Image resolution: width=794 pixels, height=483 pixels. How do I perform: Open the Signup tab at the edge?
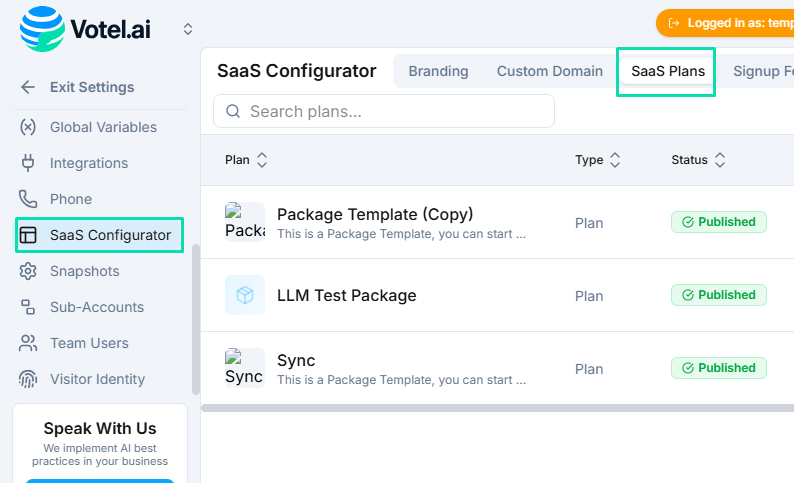(763, 71)
